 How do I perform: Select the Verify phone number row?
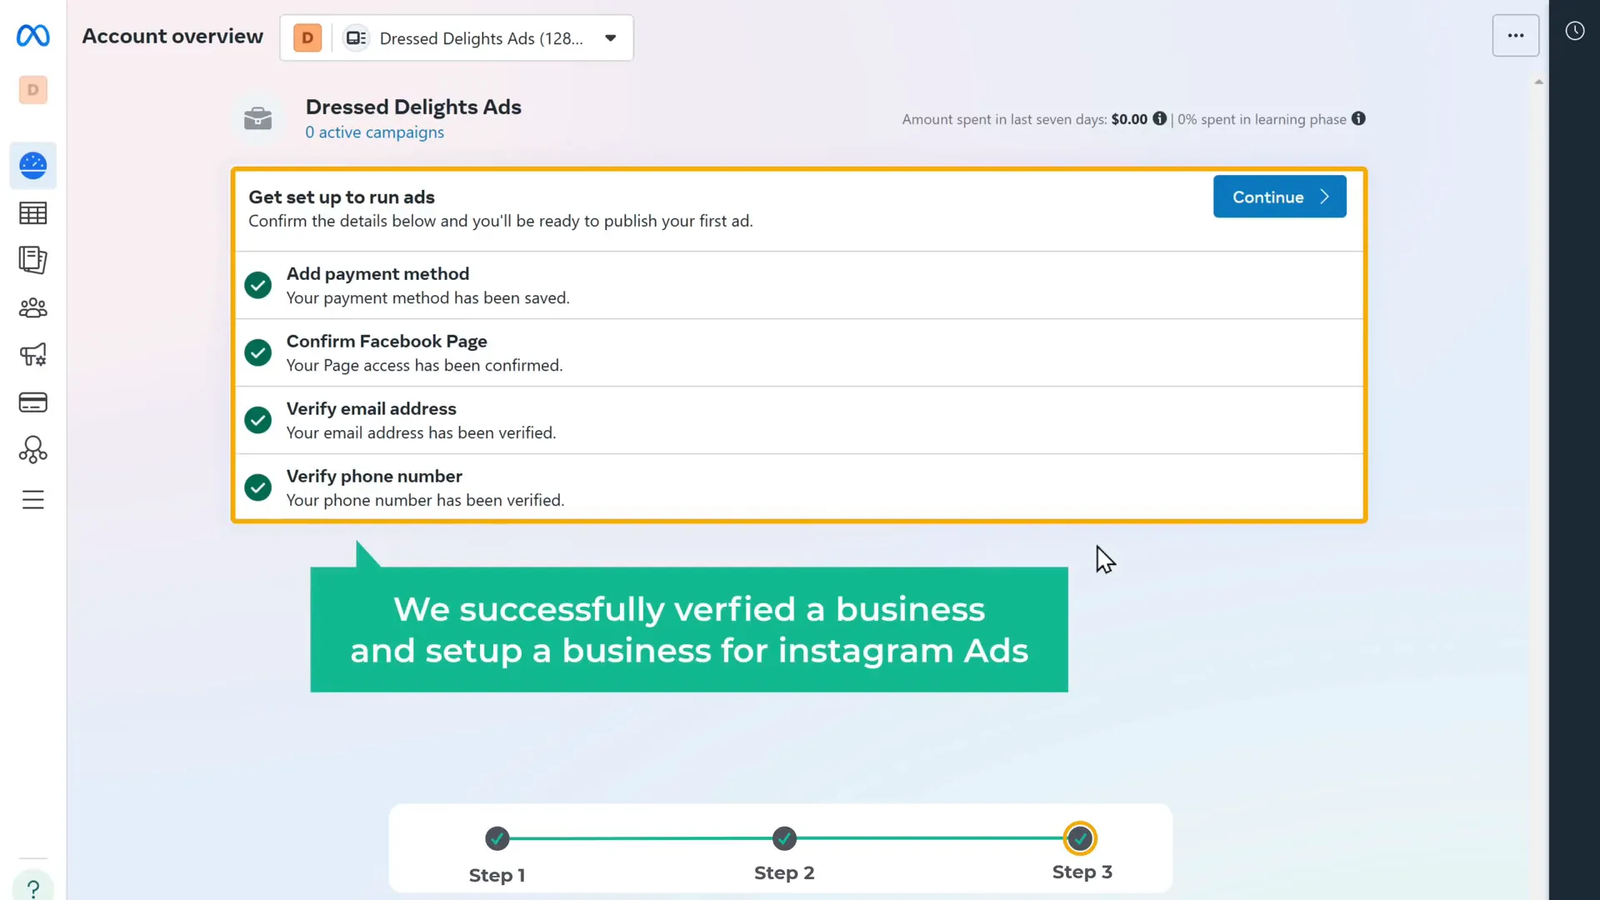pos(799,487)
